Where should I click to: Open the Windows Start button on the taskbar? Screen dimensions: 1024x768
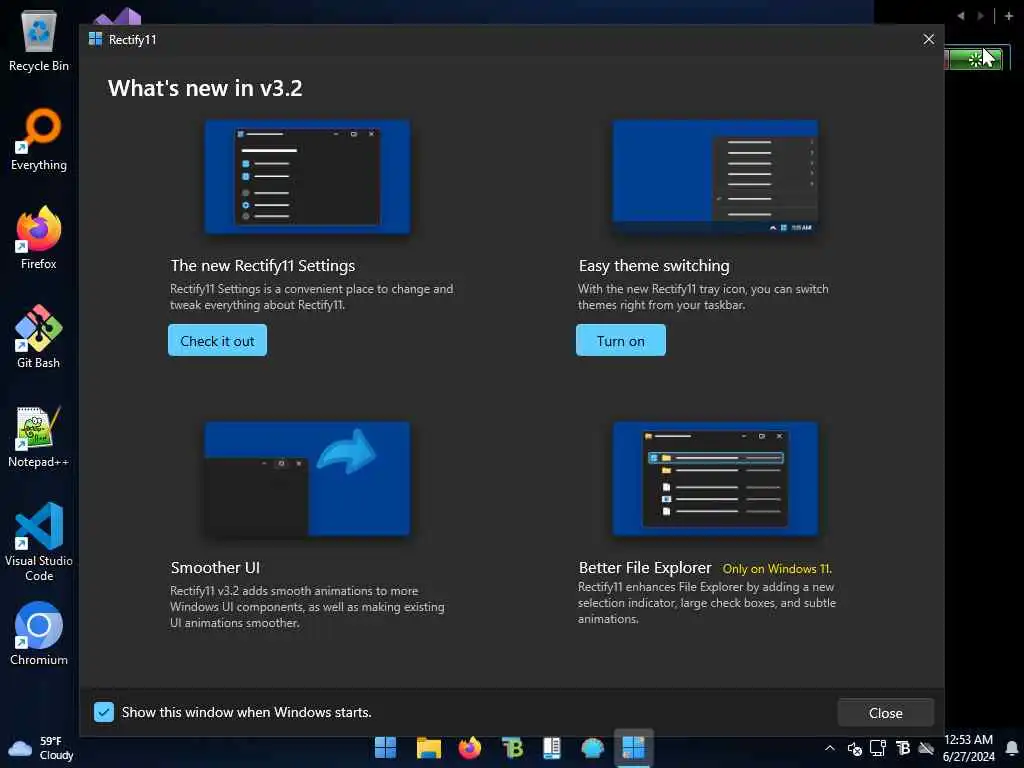pyautogui.click(x=385, y=748)
